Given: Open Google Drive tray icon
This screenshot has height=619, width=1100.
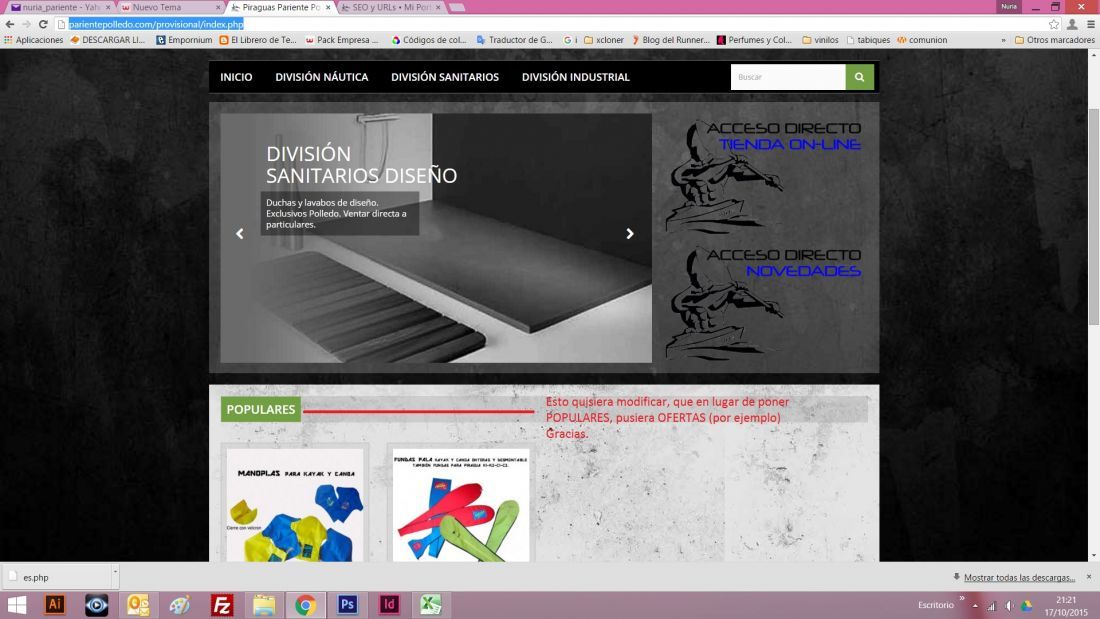Looking at the screenshot, I should coord(1026,606).
